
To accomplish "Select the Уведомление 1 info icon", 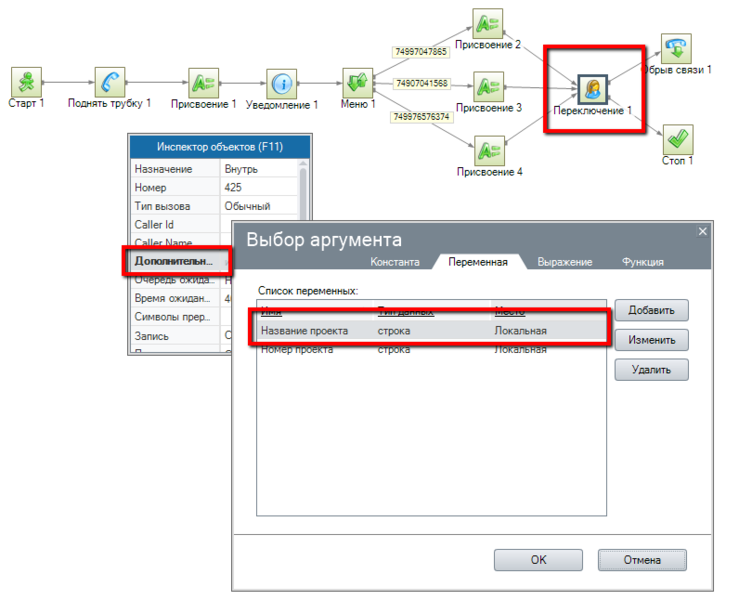I will click(282, 84).
